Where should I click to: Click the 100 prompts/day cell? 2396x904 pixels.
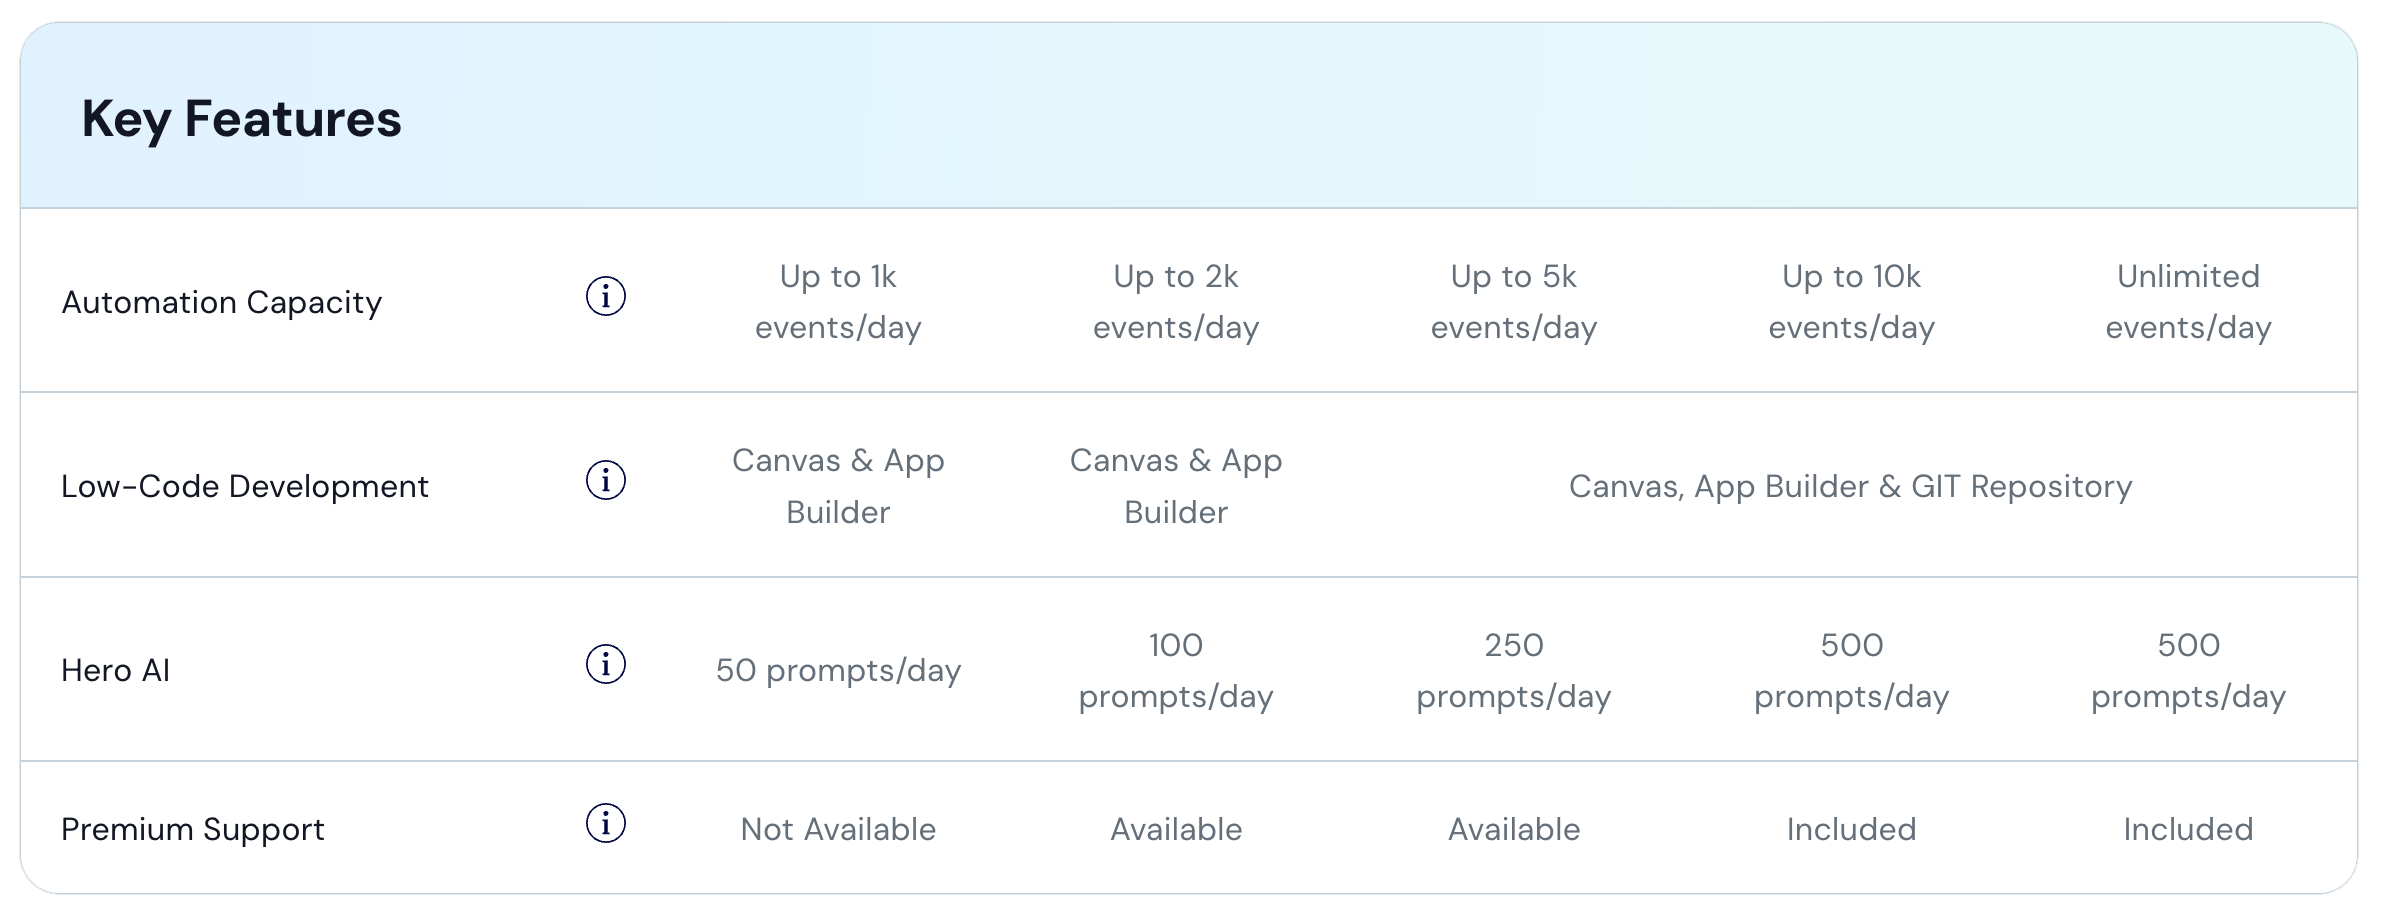pyautogui.click(x=1176, y=670)
